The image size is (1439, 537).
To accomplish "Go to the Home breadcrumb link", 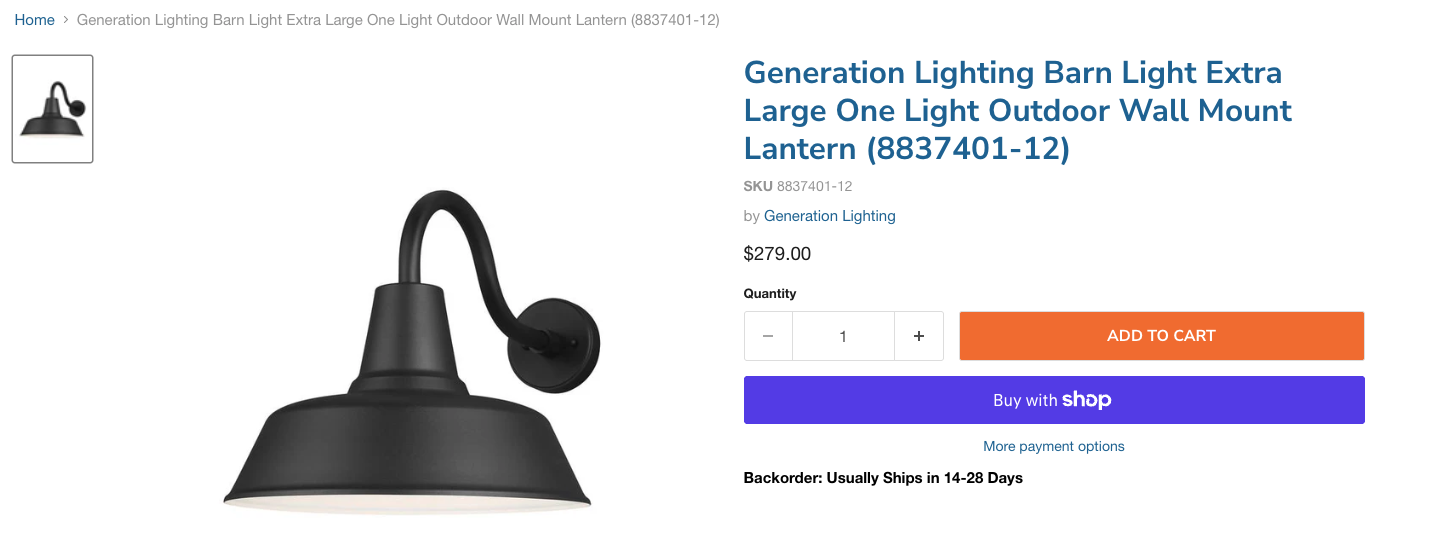I will 34,20.
